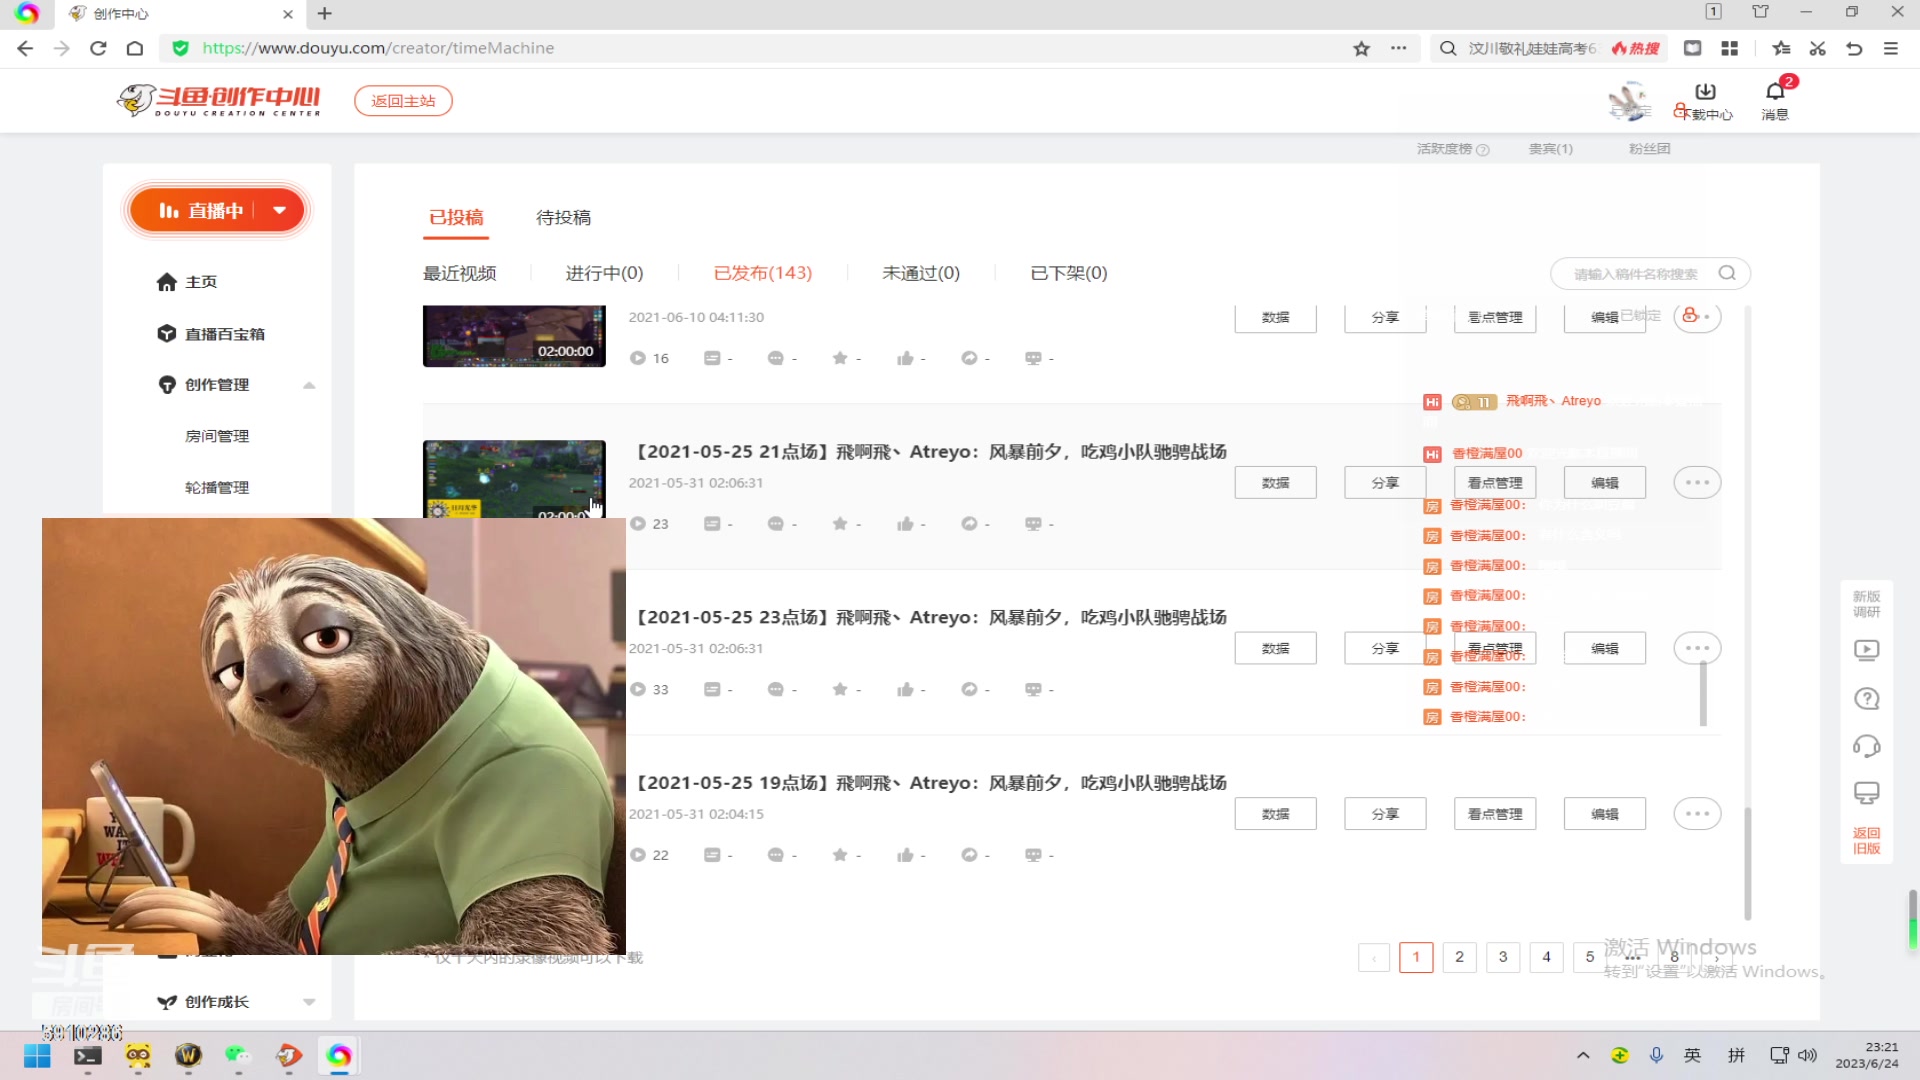The image size is (1920, 1080).
Task: Click 返回旧版 link on right rail
Action: (1866, 841)
